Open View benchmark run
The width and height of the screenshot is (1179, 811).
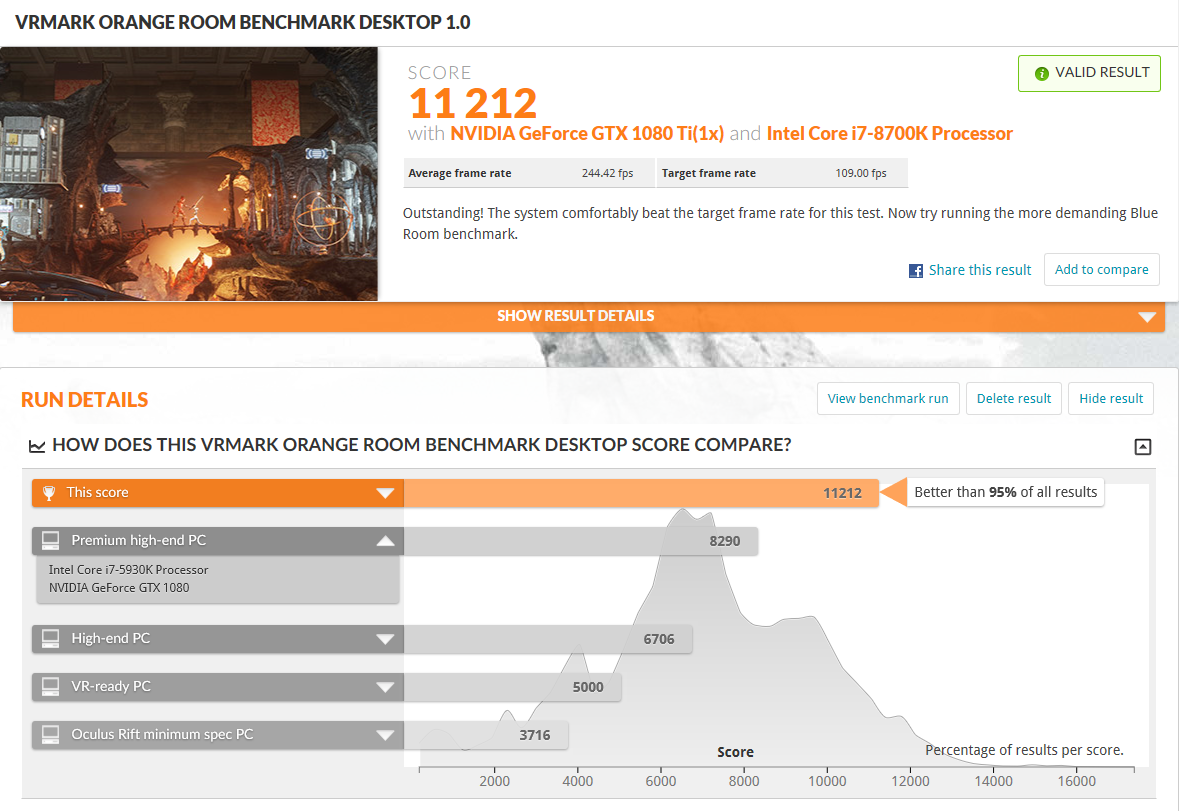(x=888, y=398)
